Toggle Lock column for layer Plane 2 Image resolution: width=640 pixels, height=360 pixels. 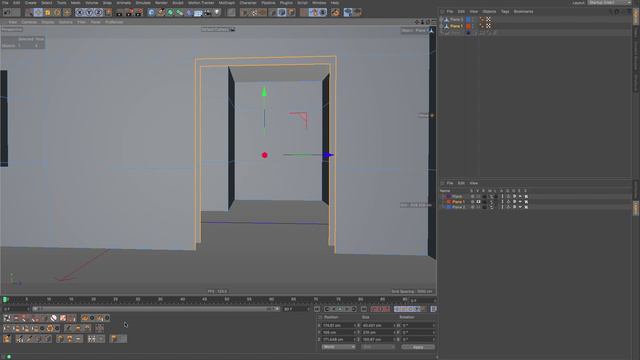click(x=496, y=207)
